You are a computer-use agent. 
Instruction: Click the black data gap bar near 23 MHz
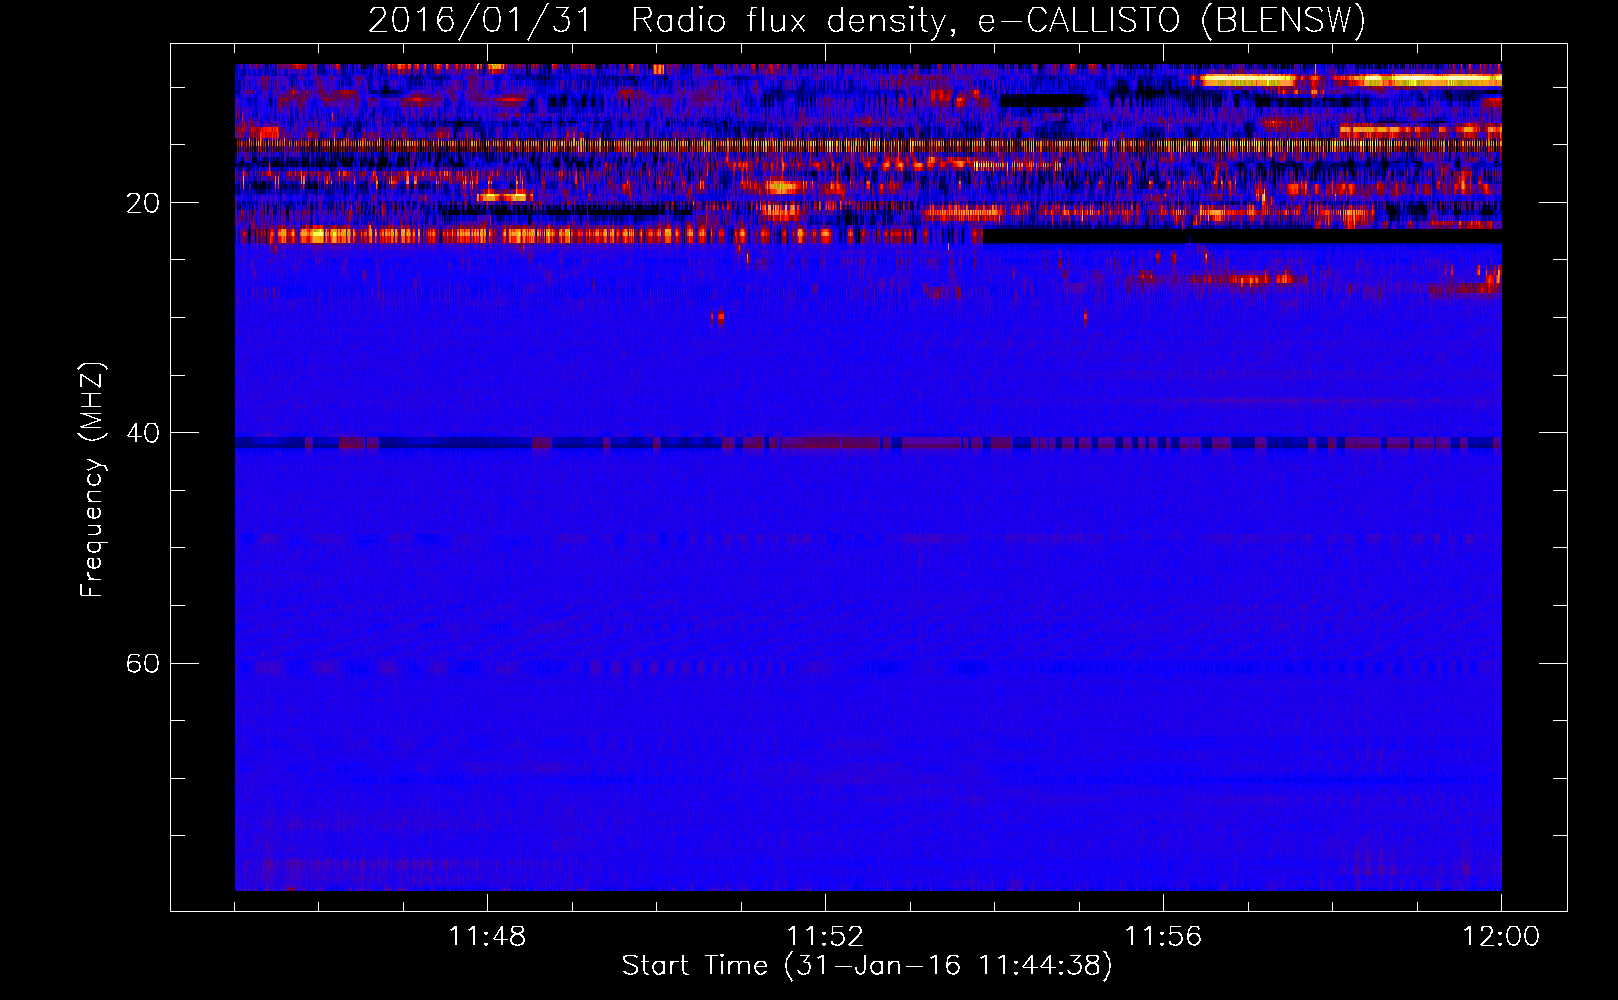tap(1242, 237)
